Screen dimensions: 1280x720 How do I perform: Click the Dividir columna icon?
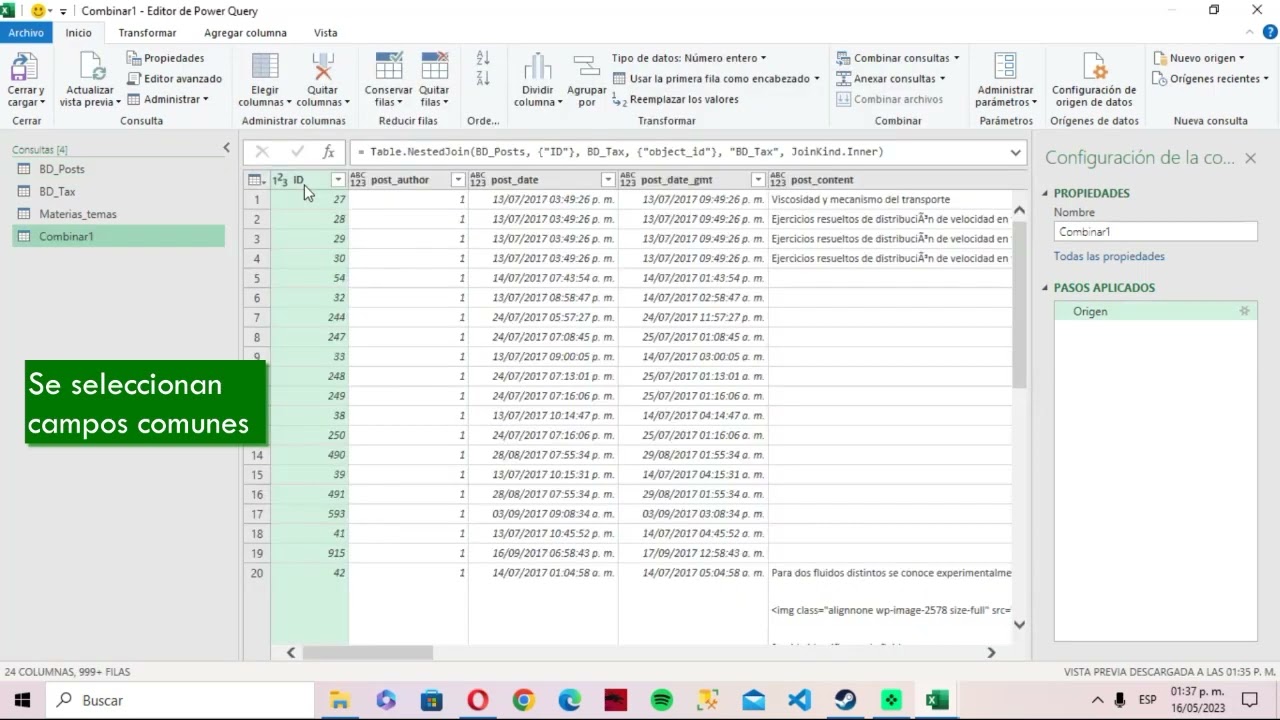pos(537,67)
